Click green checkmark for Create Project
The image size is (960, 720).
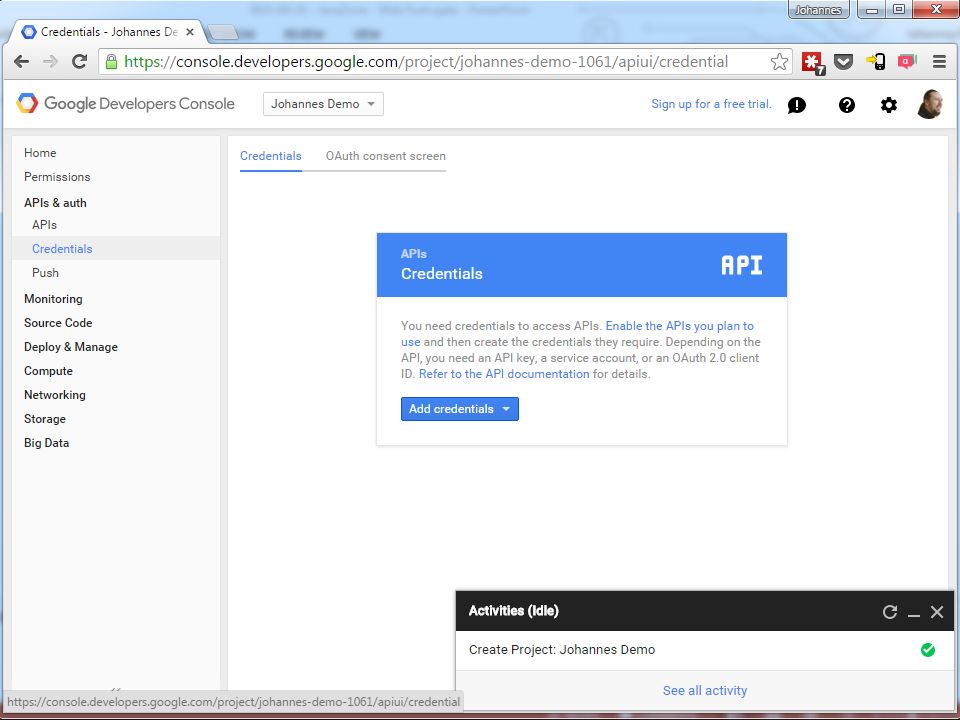[x=928, y=650]
